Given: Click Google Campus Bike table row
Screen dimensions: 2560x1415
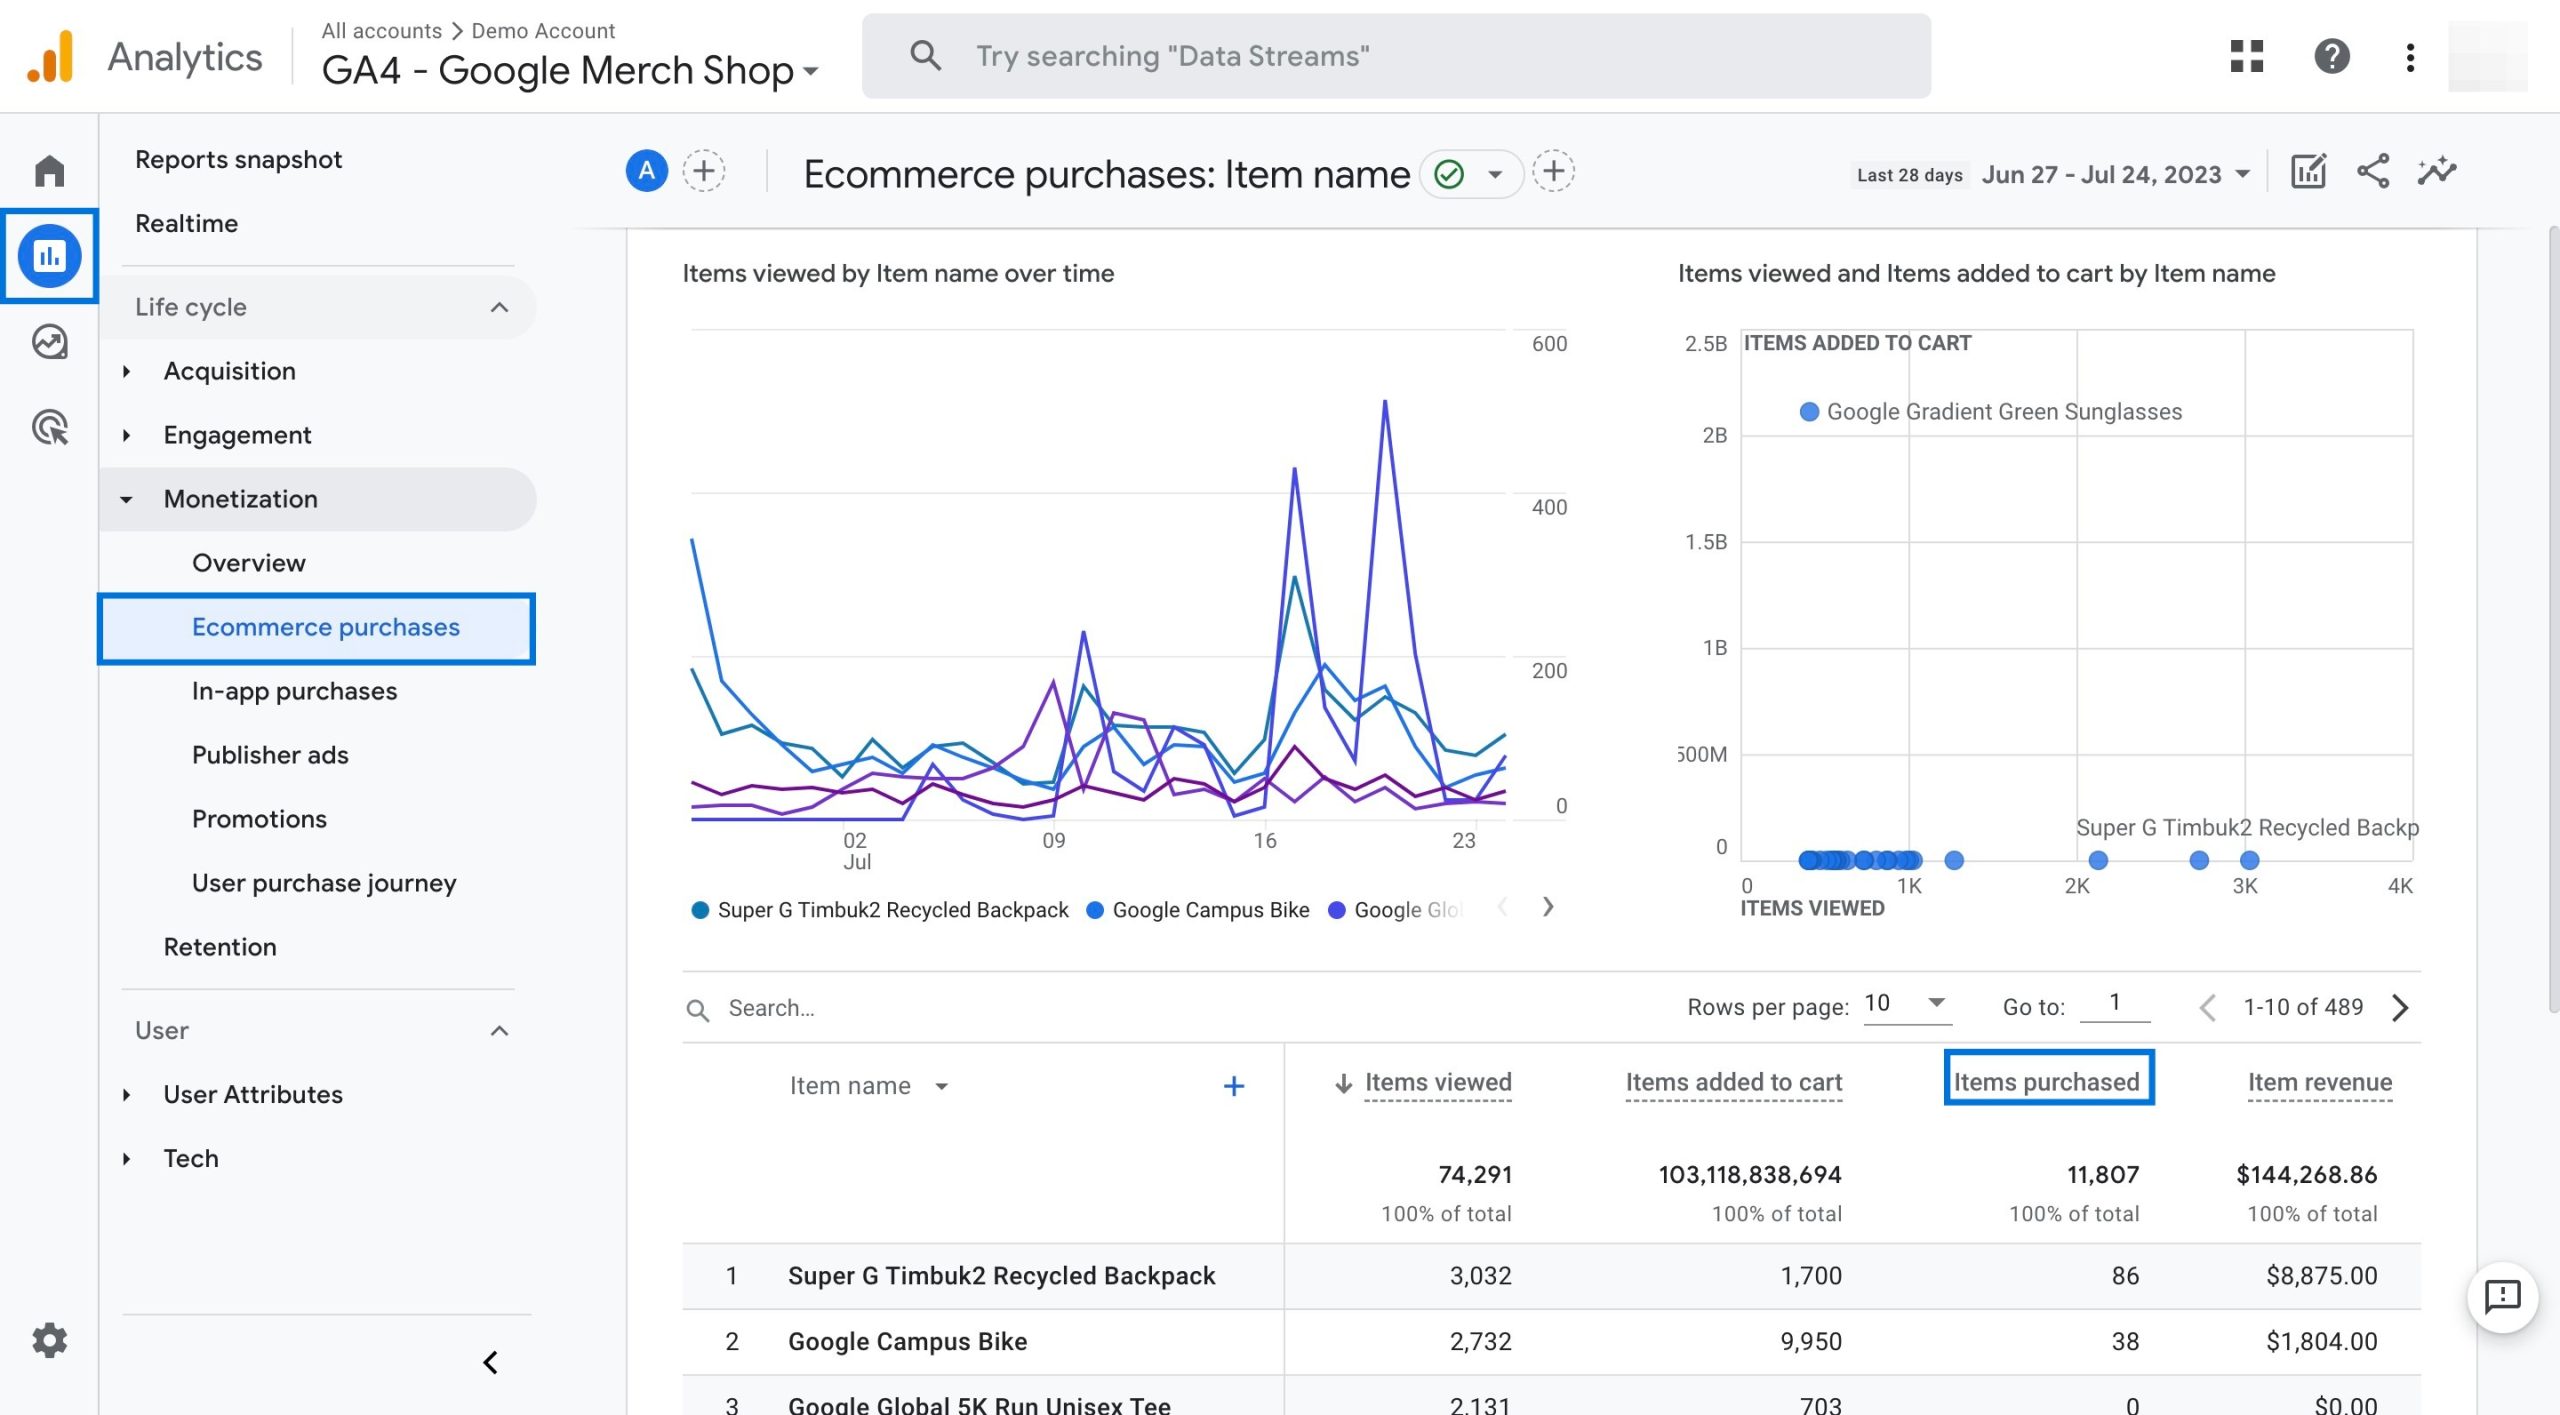Looking at the screenshot, I should click(1551, 1341).
